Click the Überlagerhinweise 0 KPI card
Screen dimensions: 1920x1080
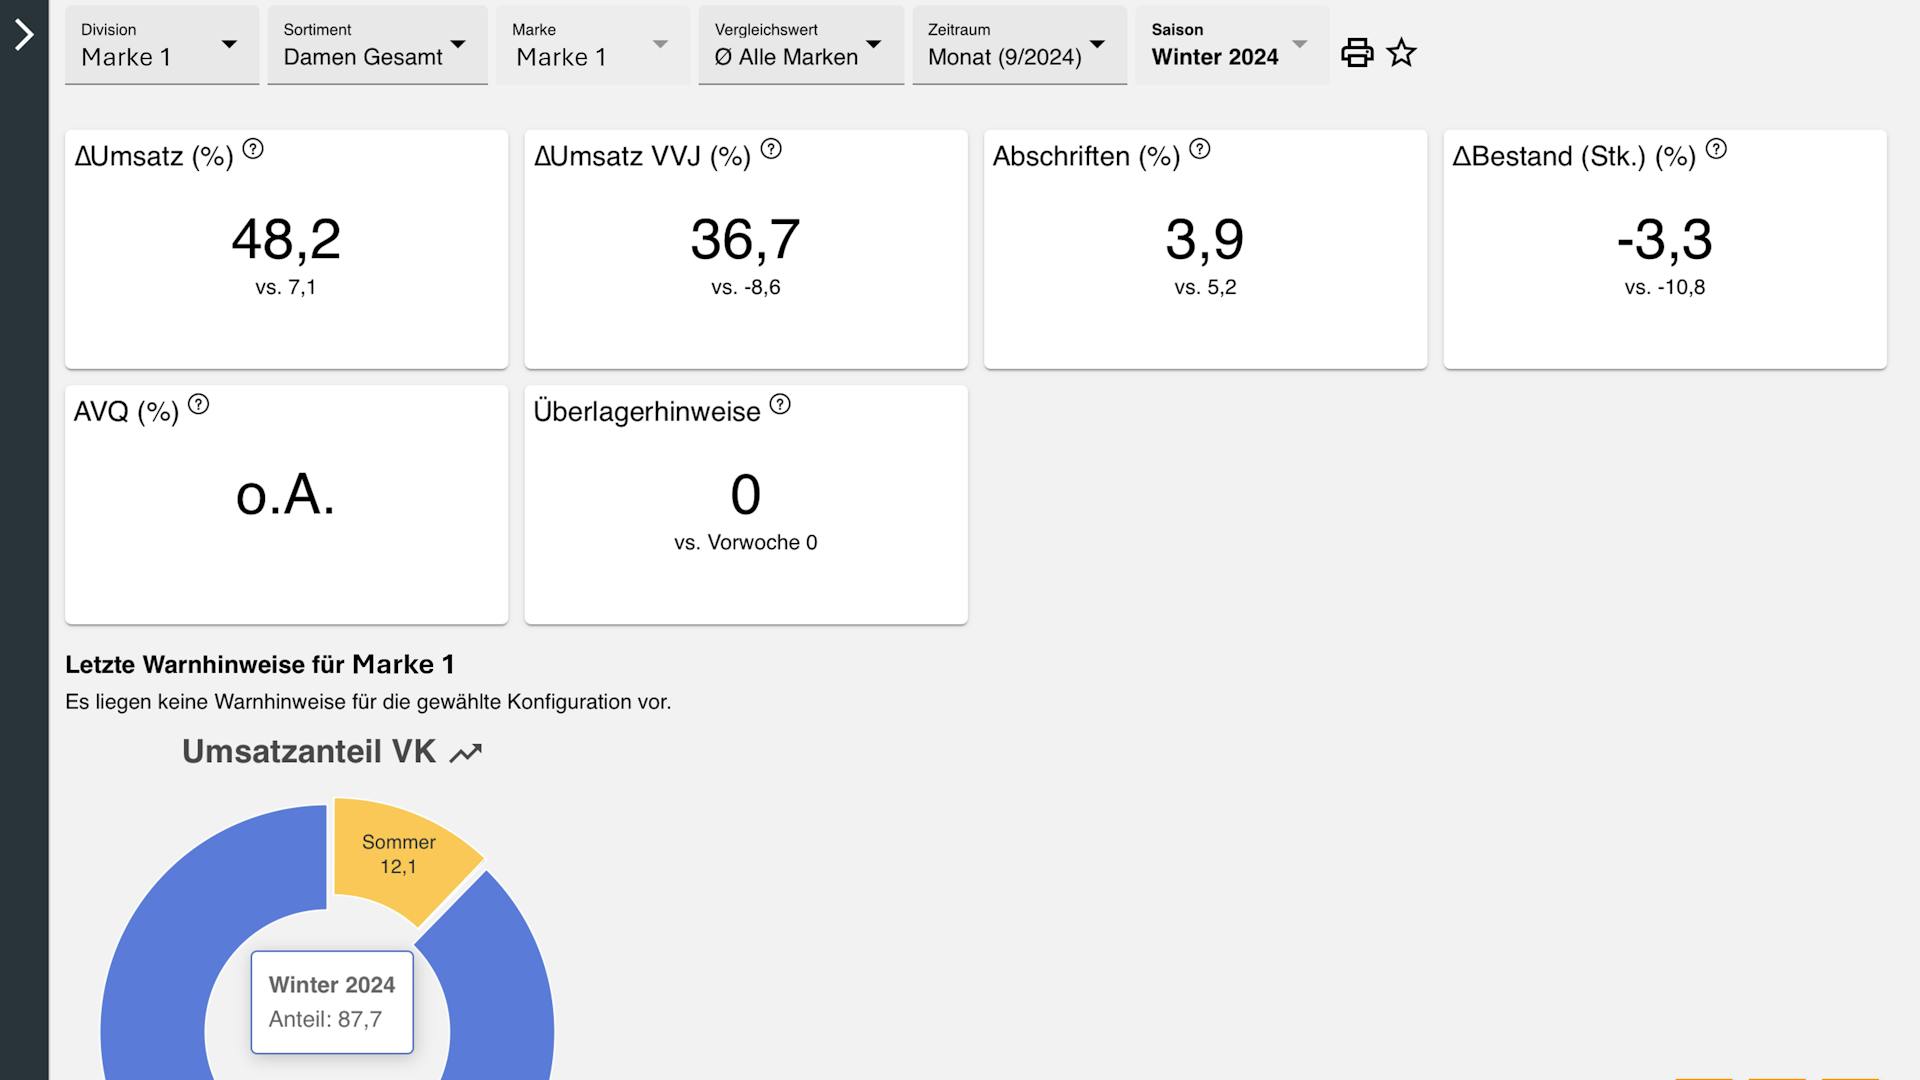[x=746, y=505]
